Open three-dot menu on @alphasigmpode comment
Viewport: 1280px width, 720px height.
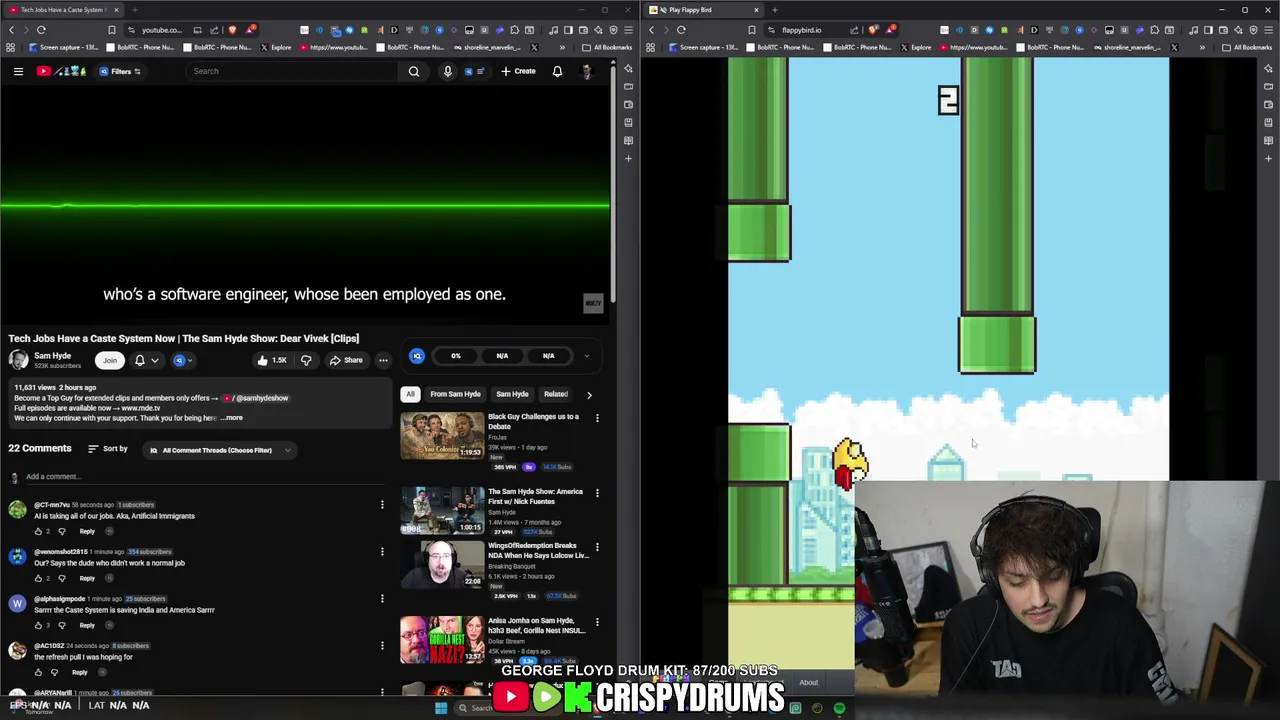click(x=382, y=598)
